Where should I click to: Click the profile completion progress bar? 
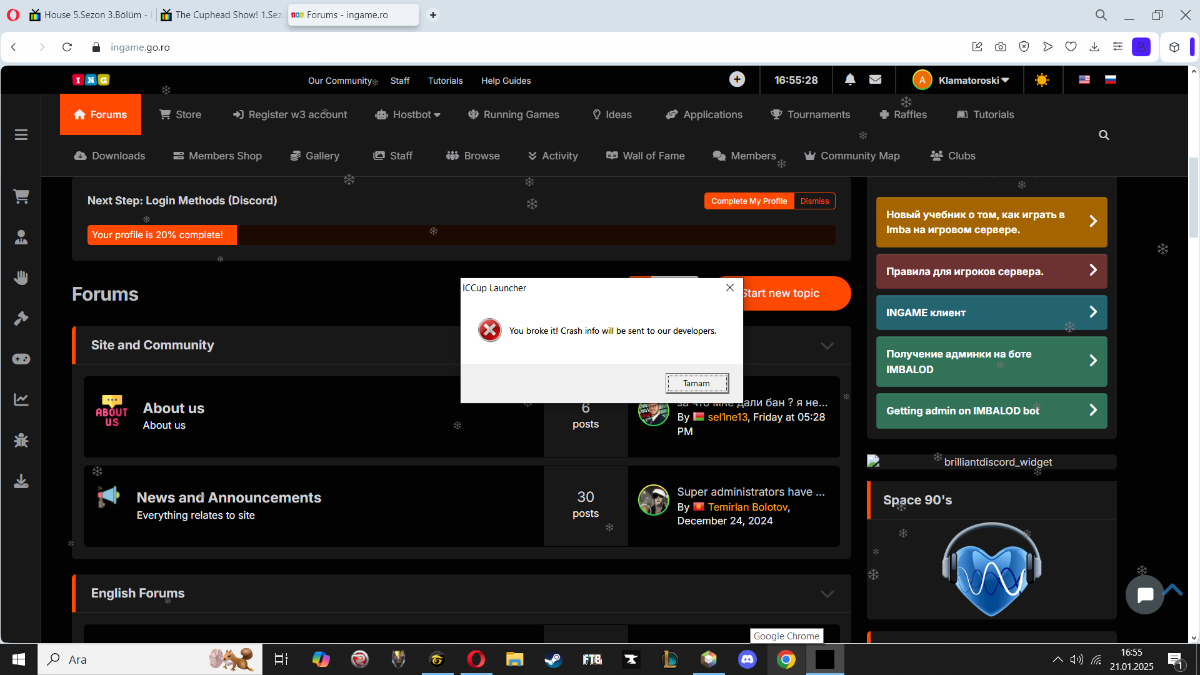tap(461, 235)
